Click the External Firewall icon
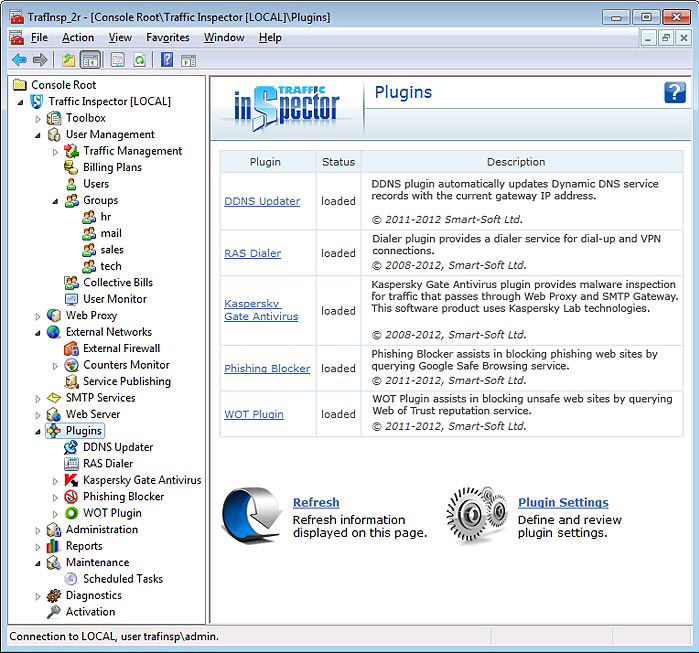Image resolution: width=699 pixels, height=653 pixels. (x=71, y=349)
